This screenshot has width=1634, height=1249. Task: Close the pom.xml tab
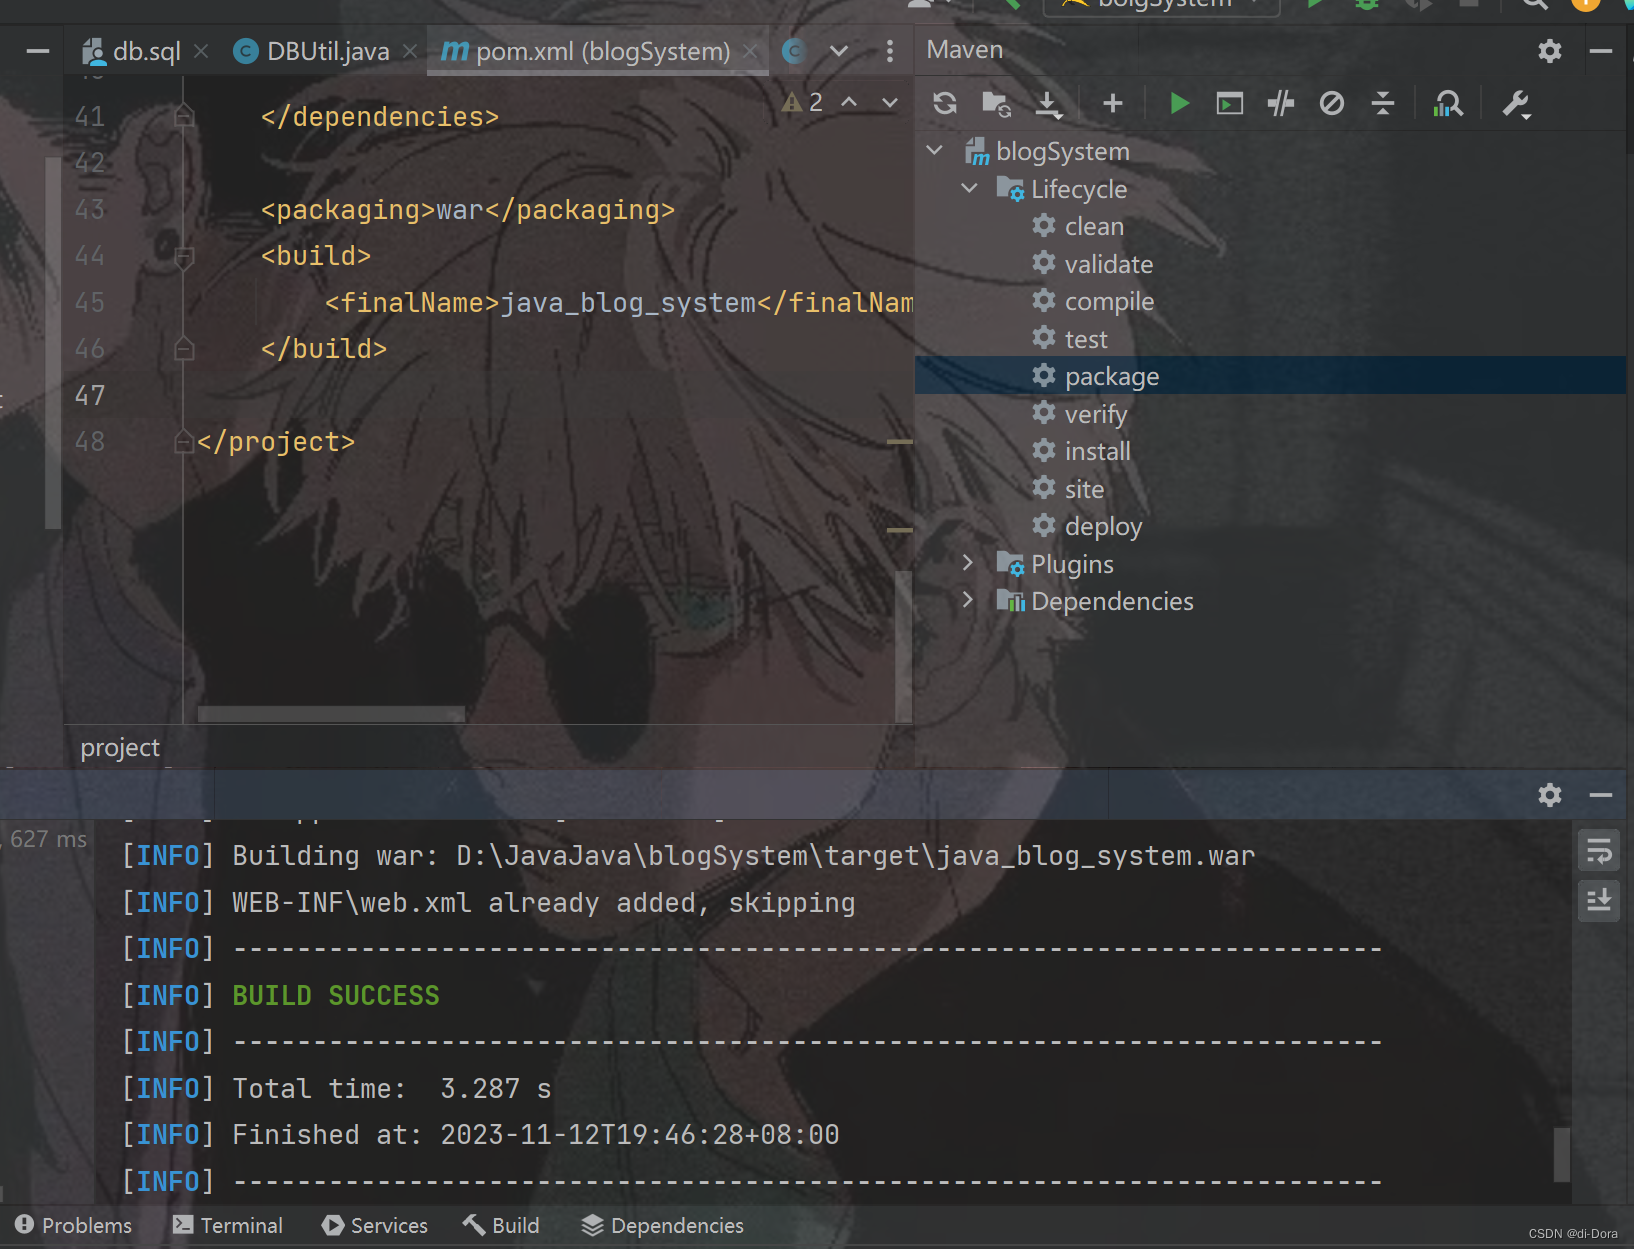coord(750,51)
